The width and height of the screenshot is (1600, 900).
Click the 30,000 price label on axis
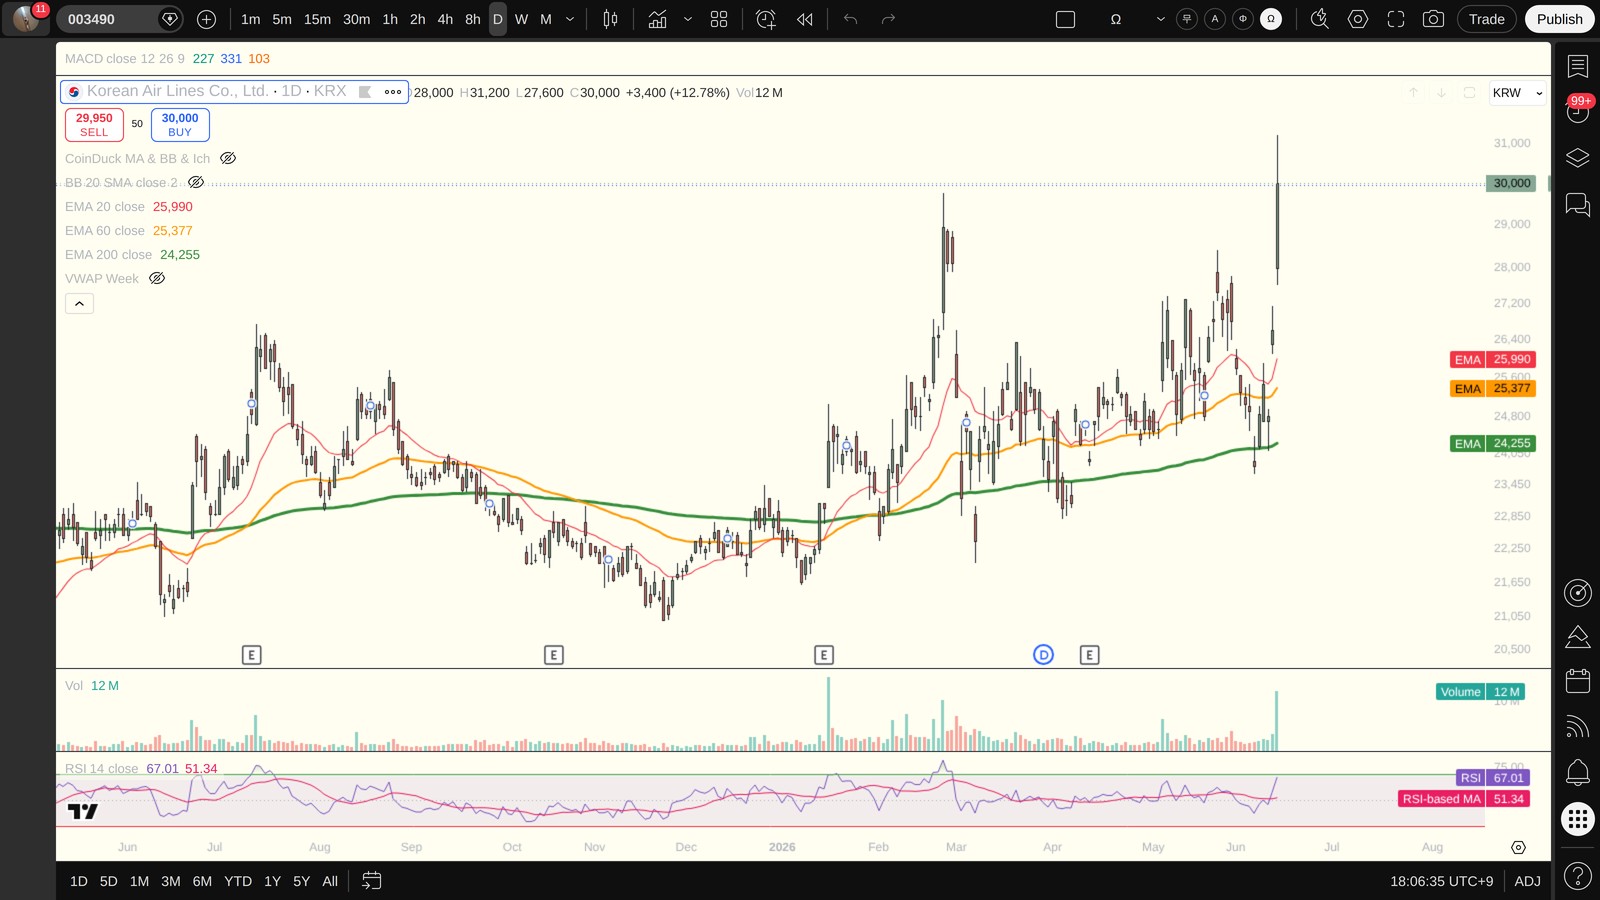coord(1511,183)
